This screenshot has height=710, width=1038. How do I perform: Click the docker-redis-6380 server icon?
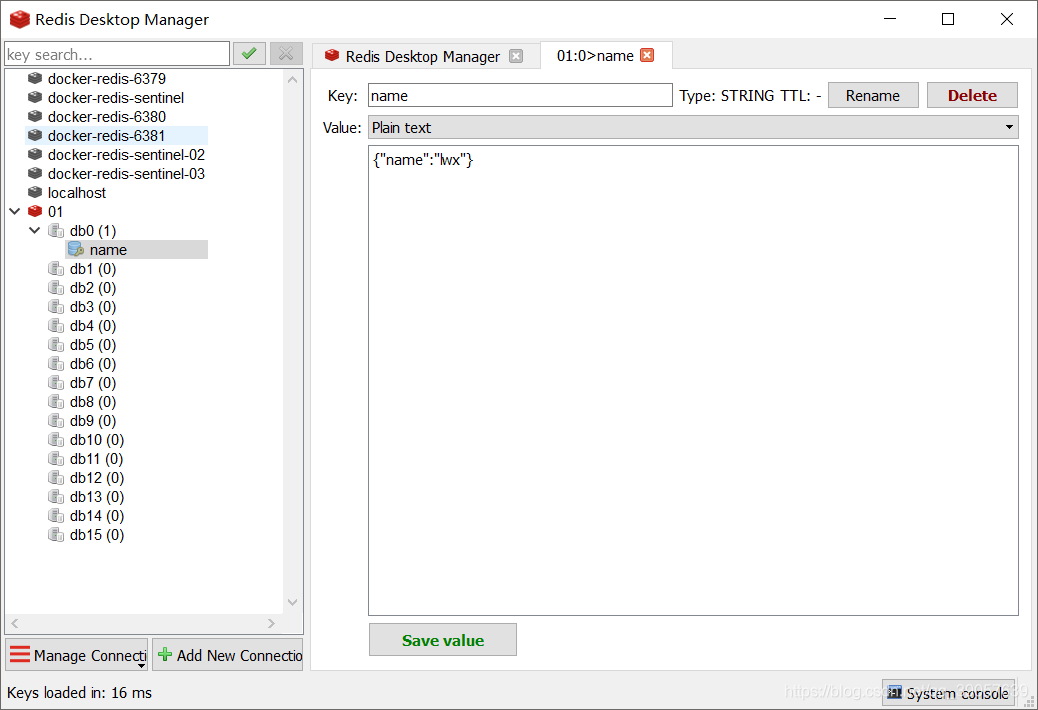click(x=35, y=116)
